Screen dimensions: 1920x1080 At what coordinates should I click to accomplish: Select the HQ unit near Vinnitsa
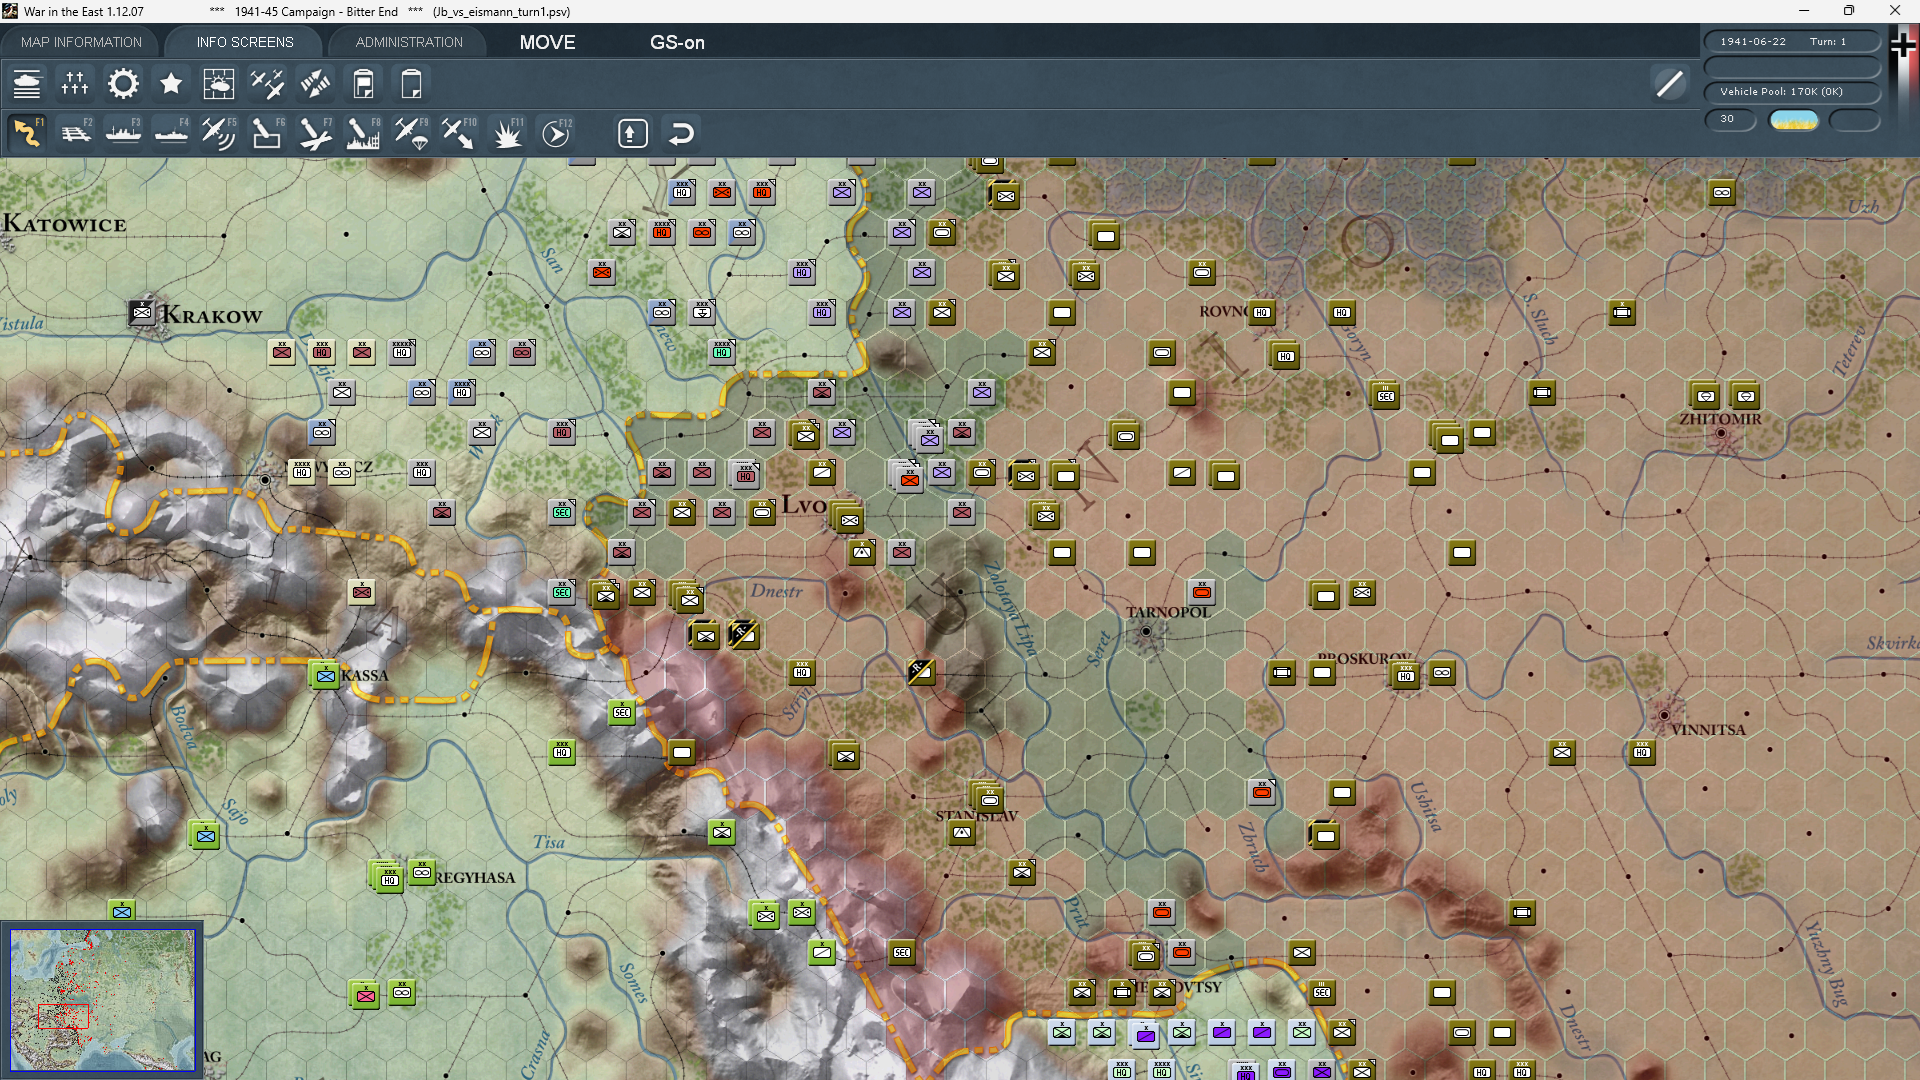point(1642,752)
